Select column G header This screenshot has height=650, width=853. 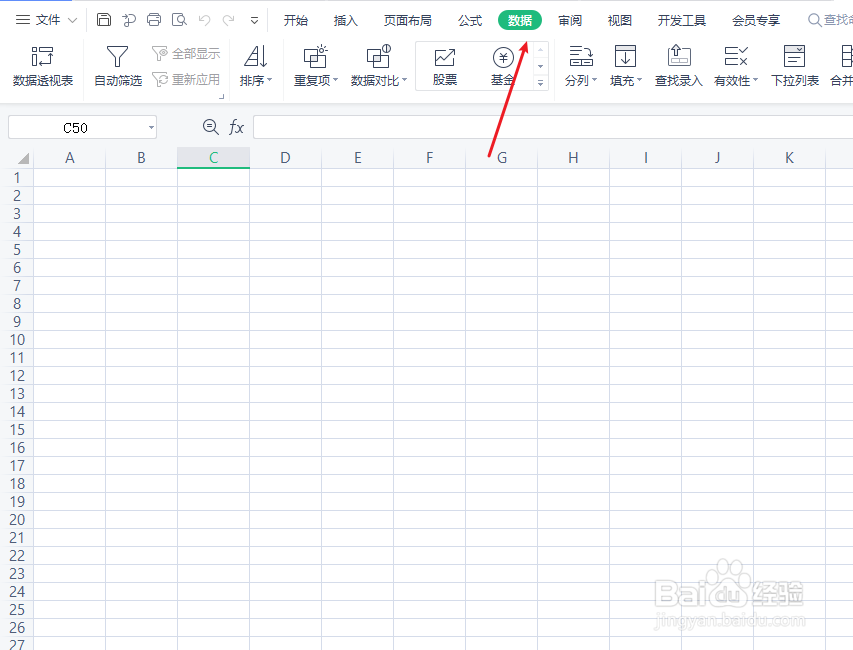[x=502, y=158]
